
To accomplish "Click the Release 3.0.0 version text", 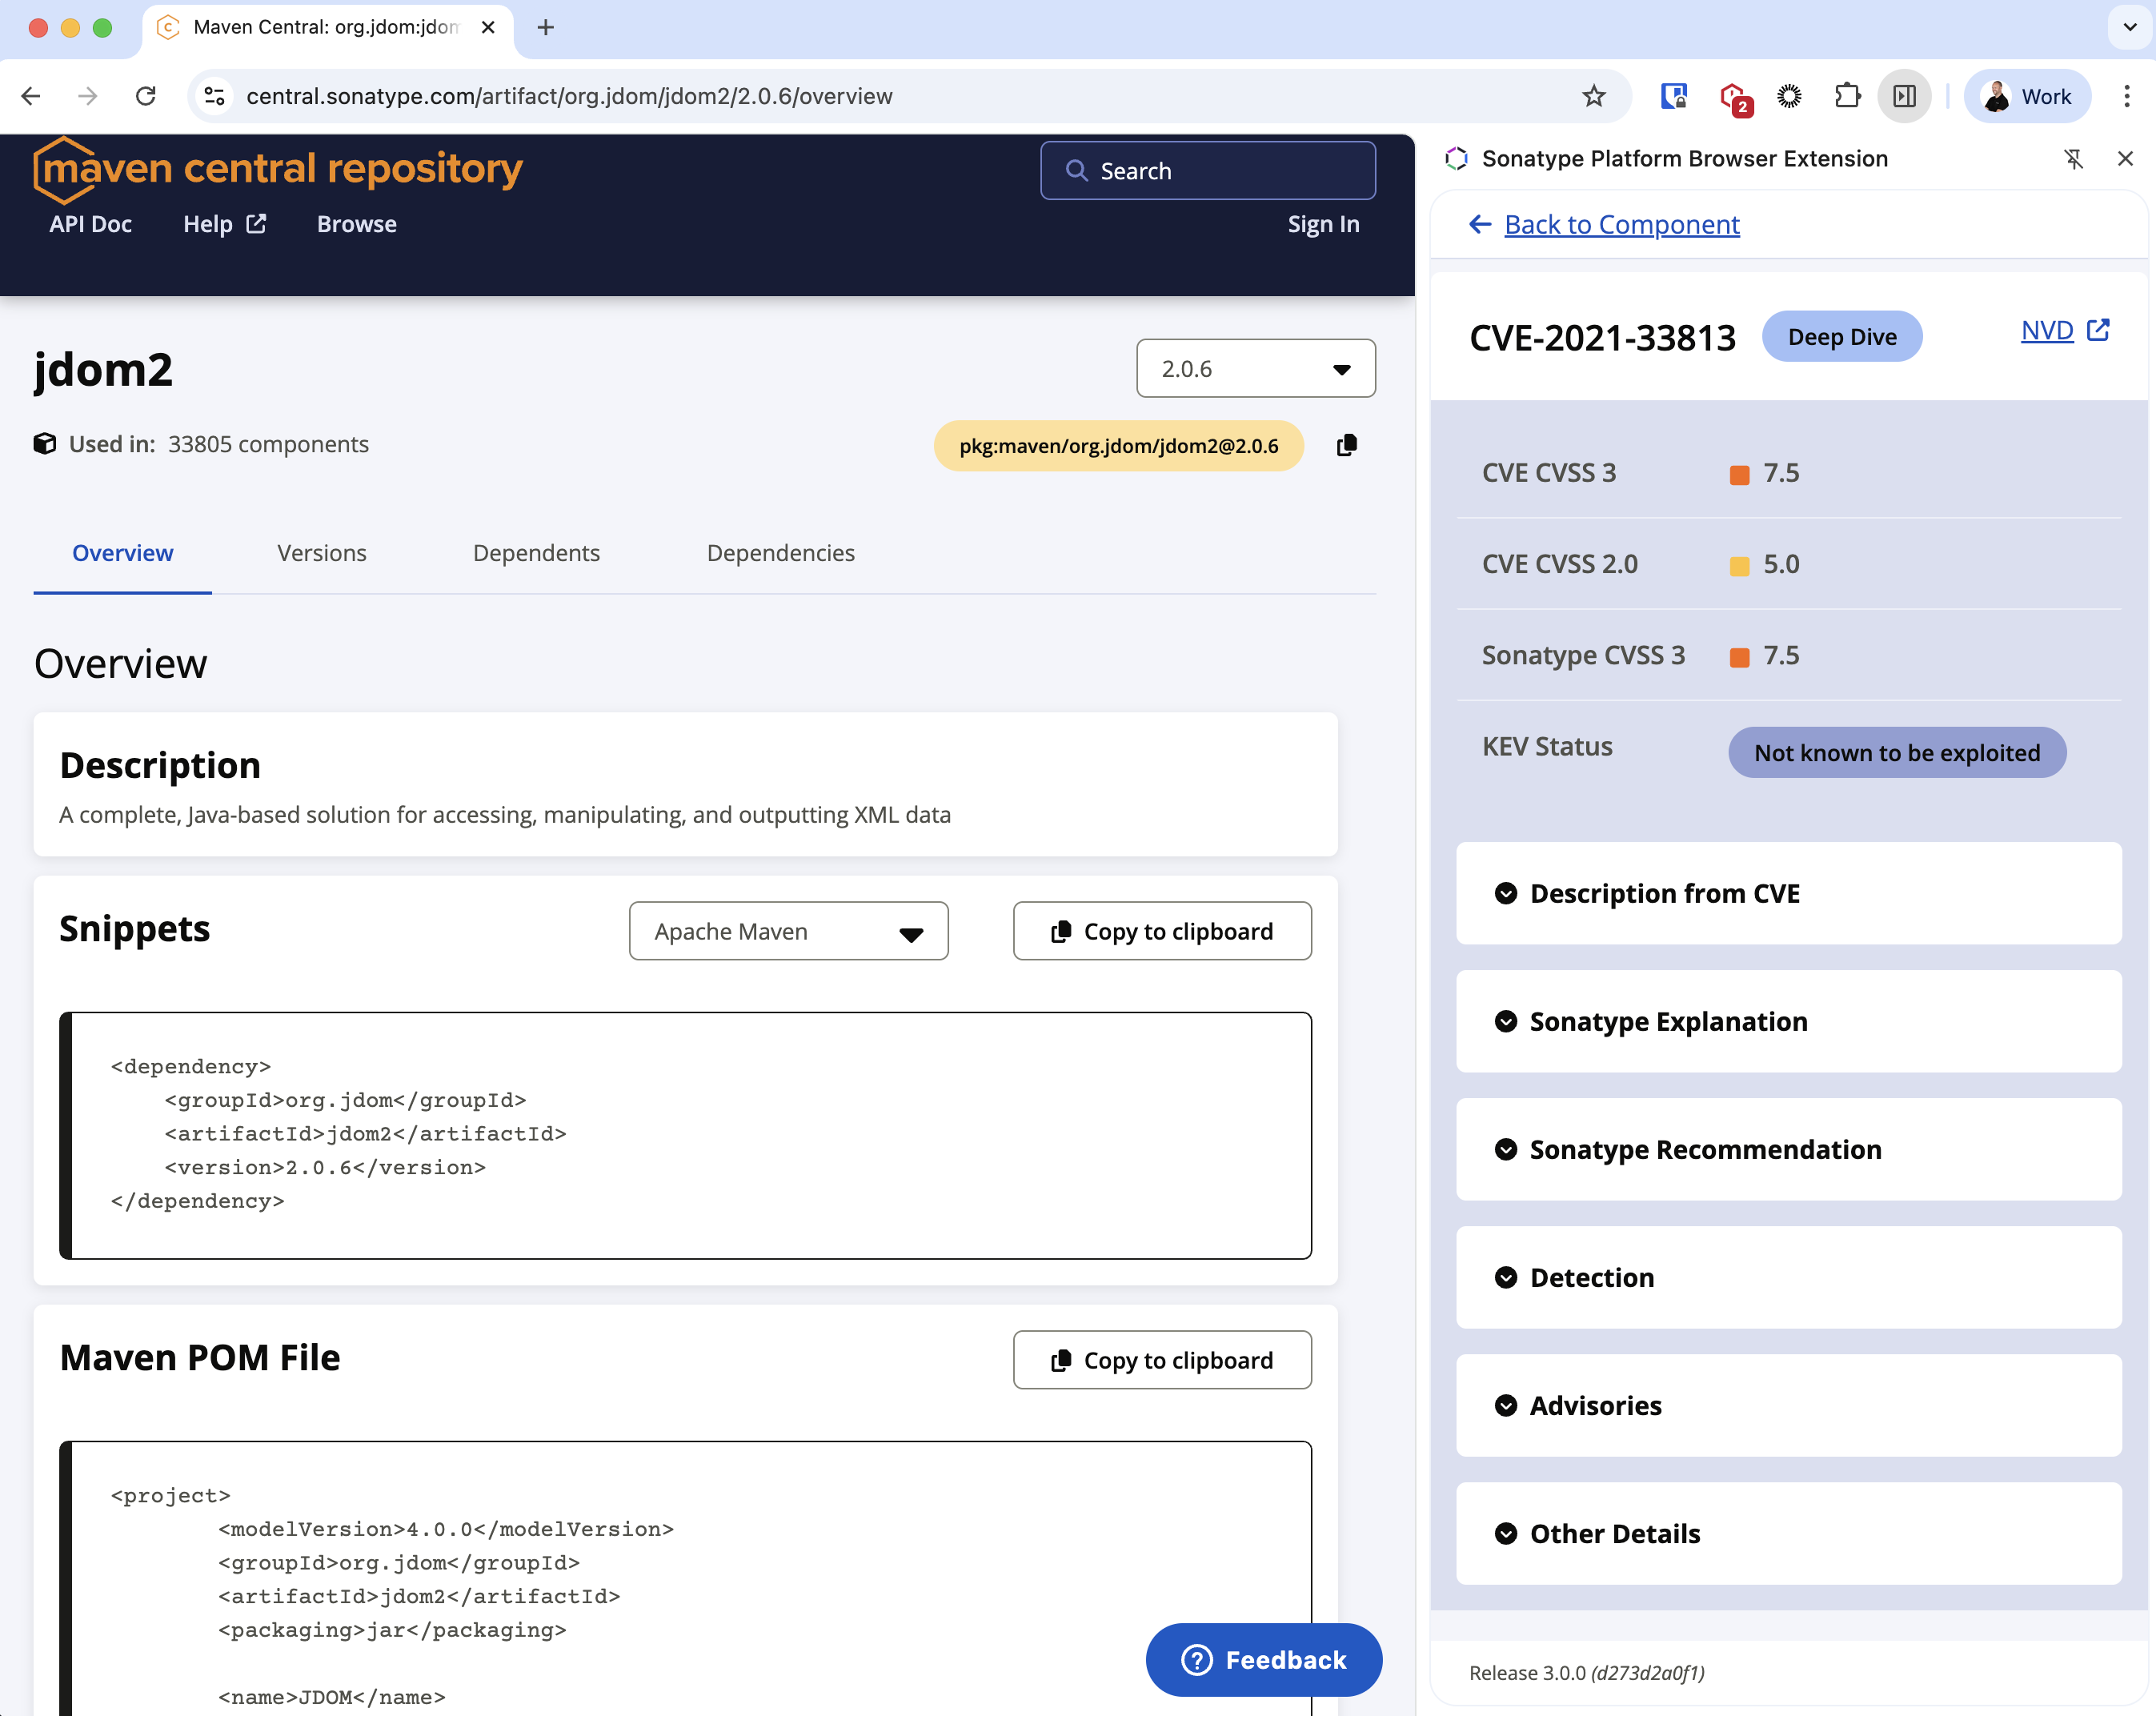I will click(1587, 1672).
